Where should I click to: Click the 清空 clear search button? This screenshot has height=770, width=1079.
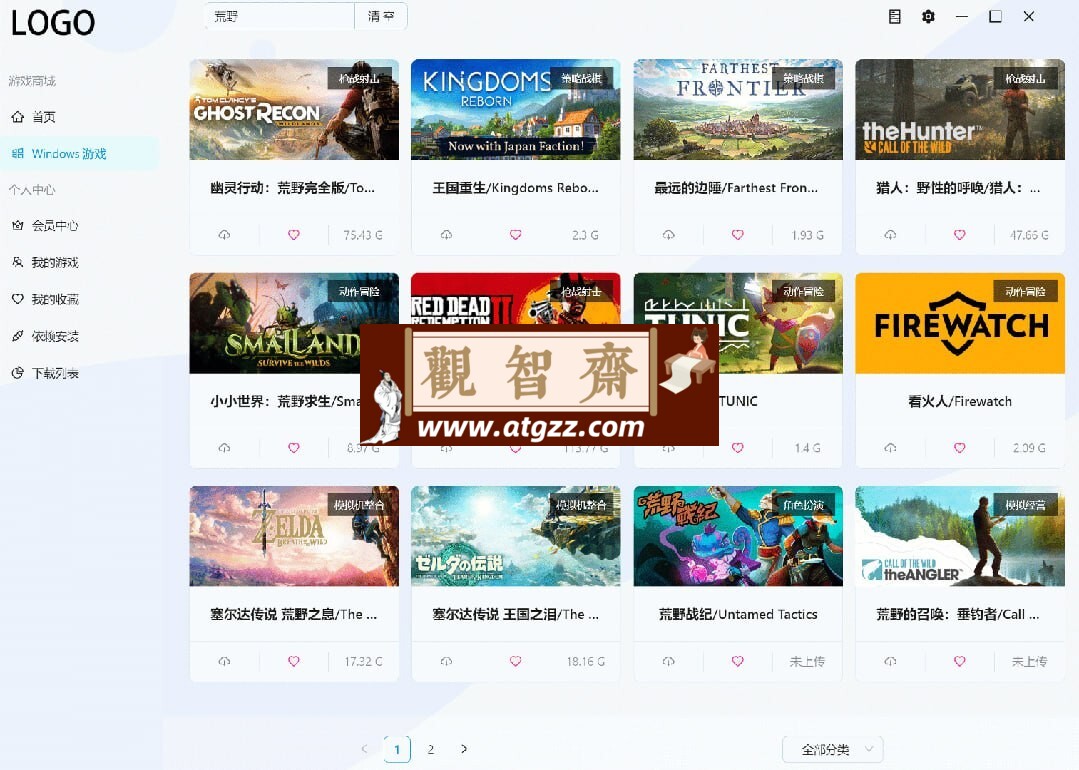(x=381, y=16)
